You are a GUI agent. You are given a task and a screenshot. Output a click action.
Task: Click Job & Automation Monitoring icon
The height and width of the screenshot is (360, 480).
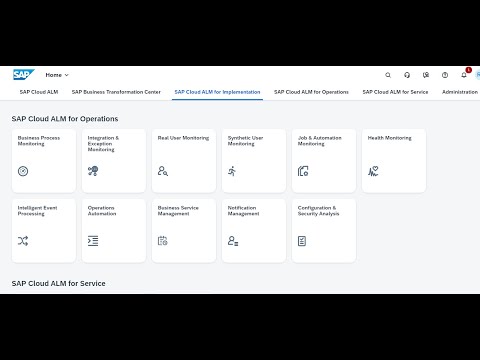click(x=303, y=171)
